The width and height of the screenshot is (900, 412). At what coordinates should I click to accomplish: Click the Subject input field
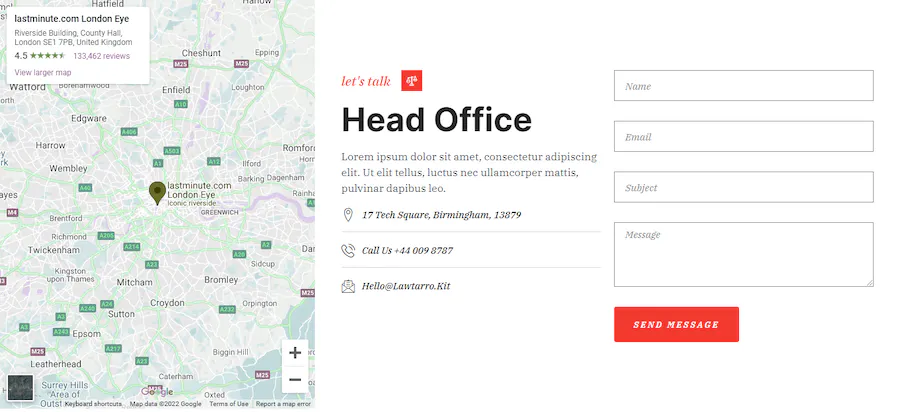[x=743, y=187]
